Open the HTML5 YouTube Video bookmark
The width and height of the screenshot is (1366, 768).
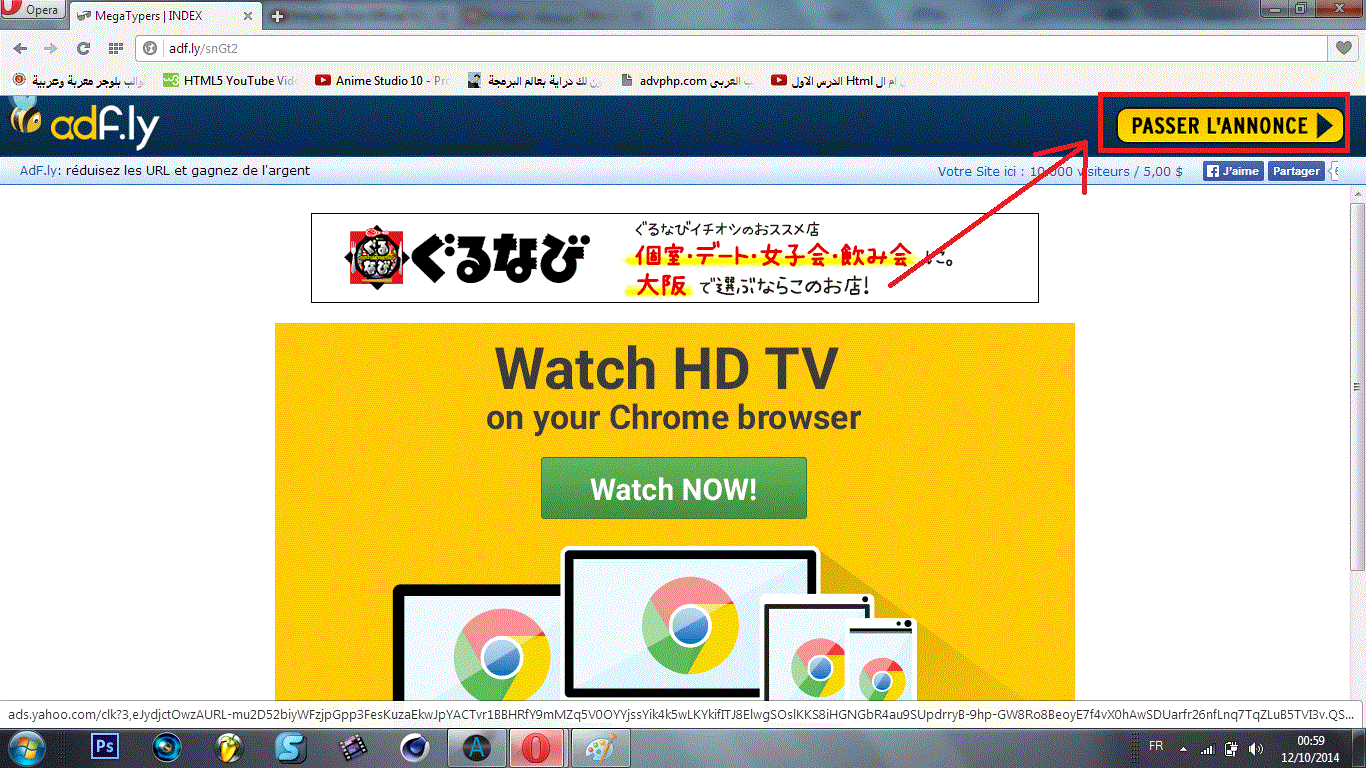[229, 81]
